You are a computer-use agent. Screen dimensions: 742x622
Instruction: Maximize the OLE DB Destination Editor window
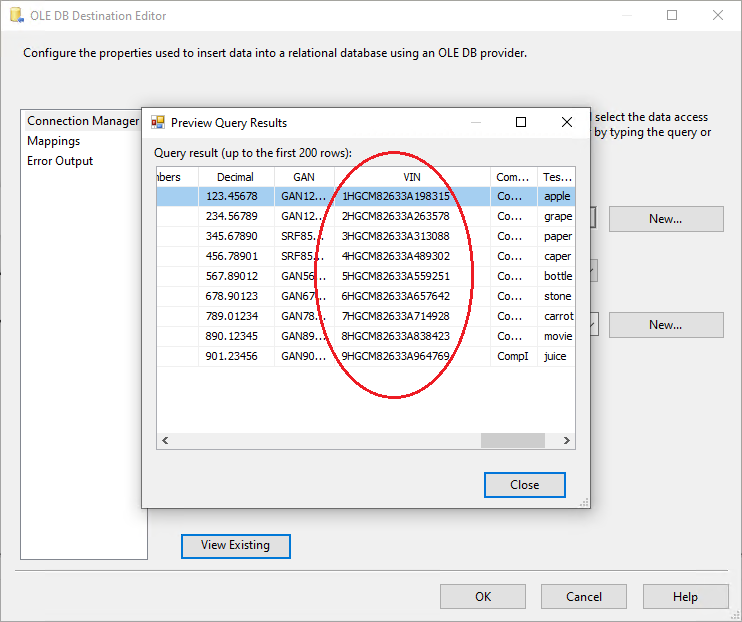tap(672, 16)
